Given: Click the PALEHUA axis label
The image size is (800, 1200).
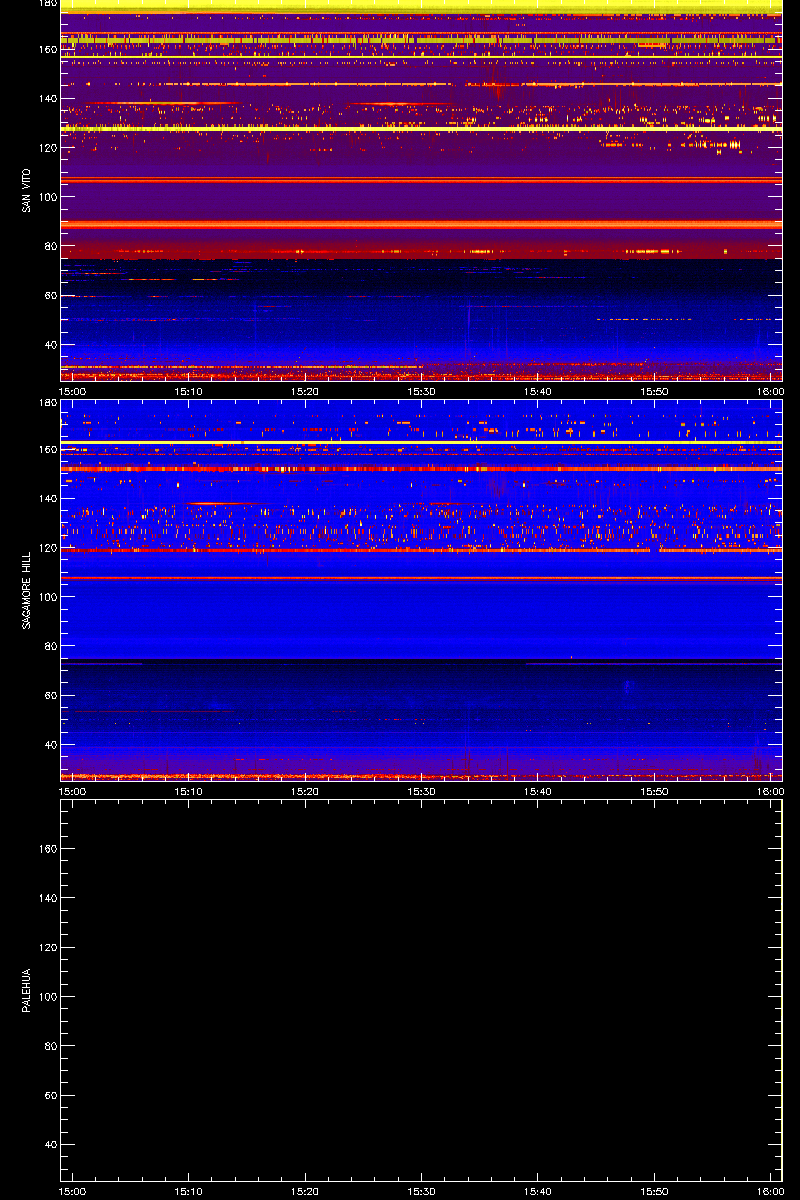Looking at the screenshot, I should pos(25,990).
